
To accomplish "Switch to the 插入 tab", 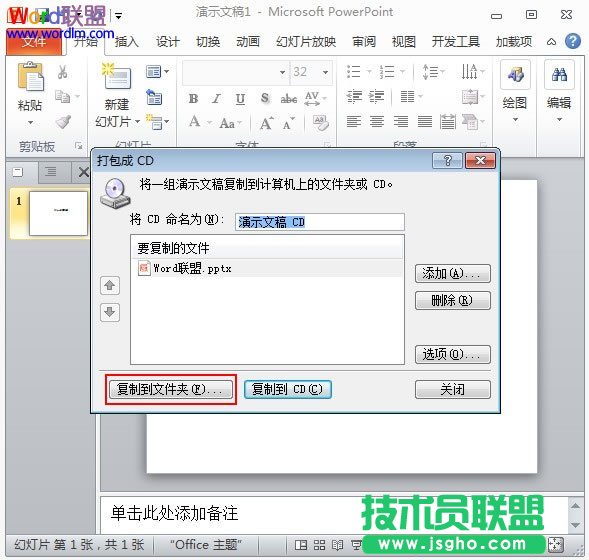I will [x=127, y=41].
